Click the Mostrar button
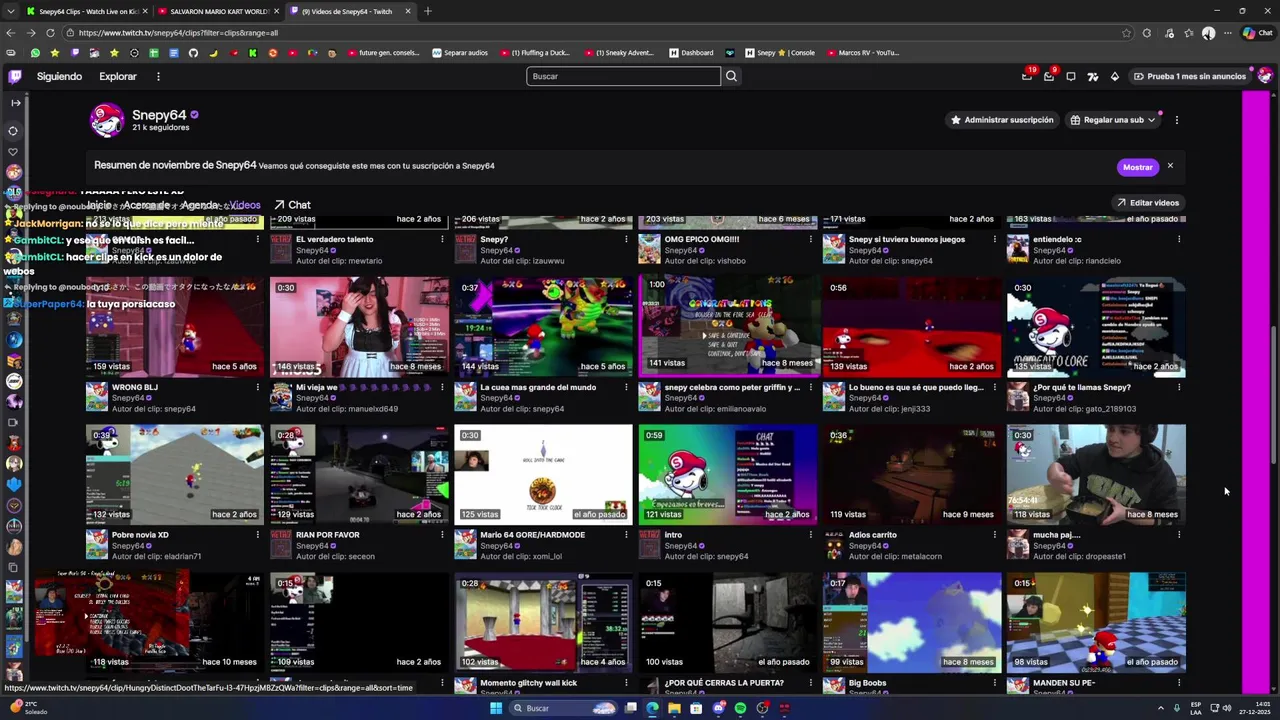Image resolution: width=1280 pixels, height=720 pixels. [1137, 167]
